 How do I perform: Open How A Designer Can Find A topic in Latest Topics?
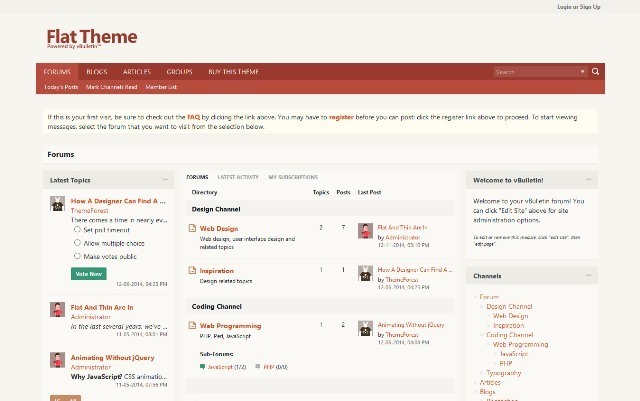118,201
